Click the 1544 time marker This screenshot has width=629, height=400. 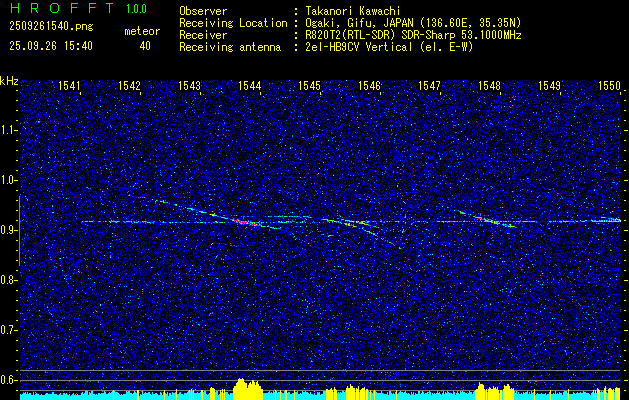pos(250,85)
